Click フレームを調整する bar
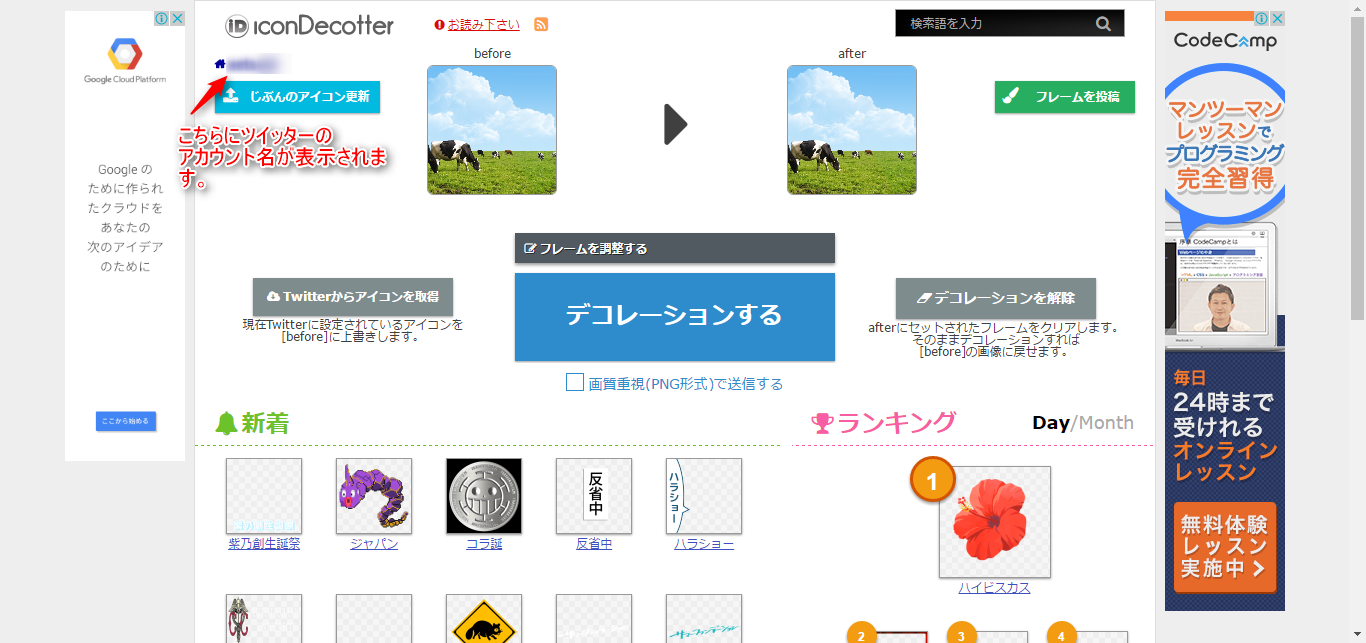1366x643 pixels. [x=675, y=248]
